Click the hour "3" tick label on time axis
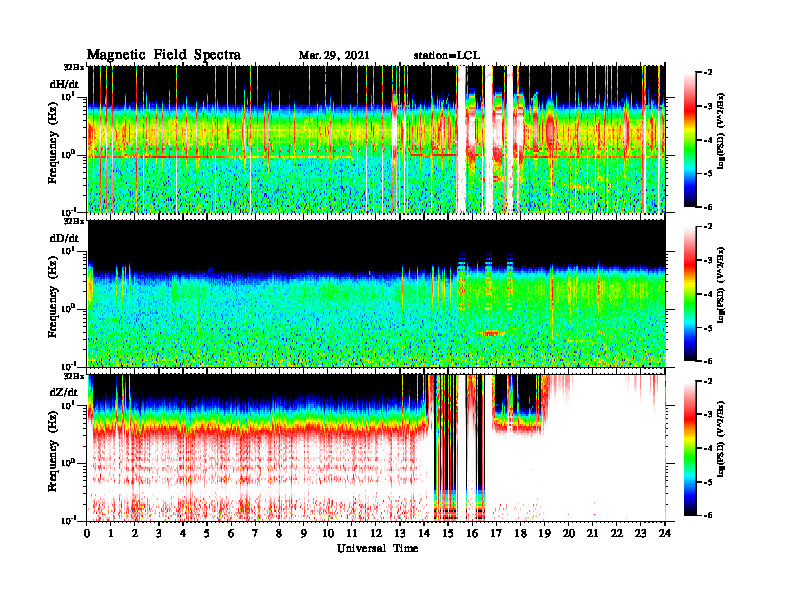 point(159,534)
